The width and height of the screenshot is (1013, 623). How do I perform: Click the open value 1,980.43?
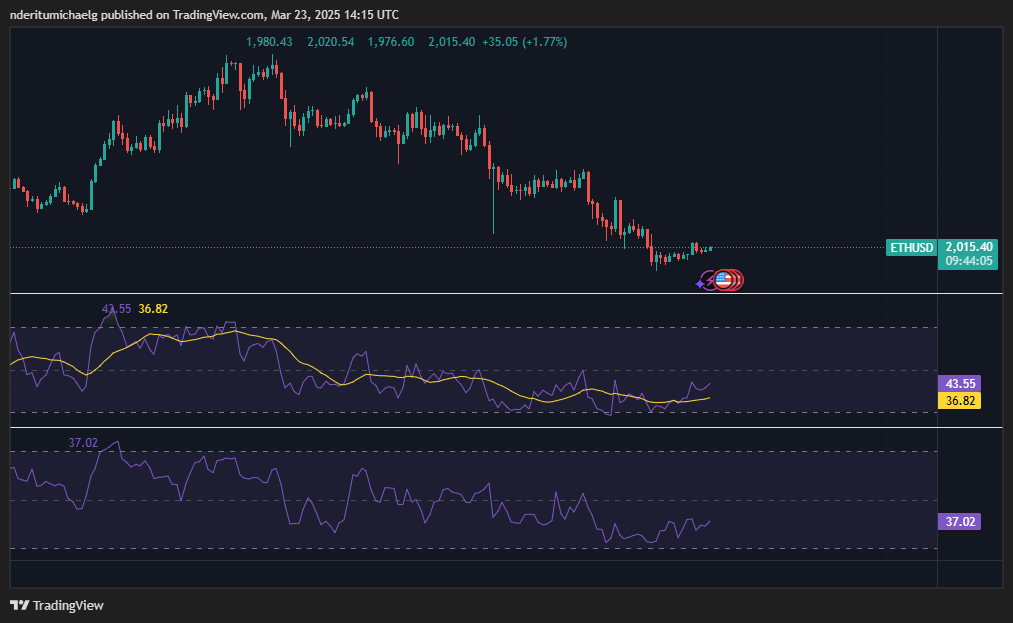tap(269, 42)
